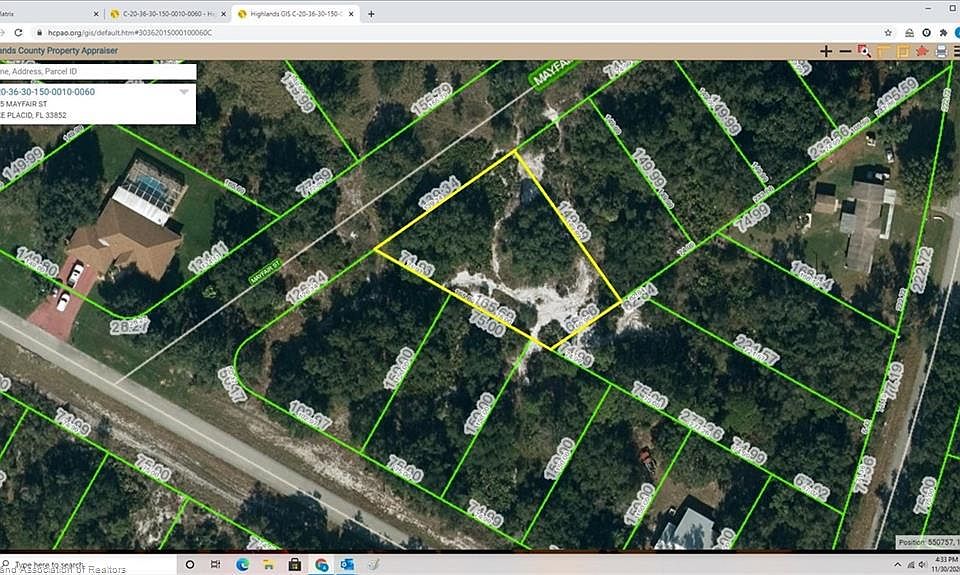Click the Name, Address, Parcel ID search box
This screenshot has height=575, width=960.
tap(97, 71)
